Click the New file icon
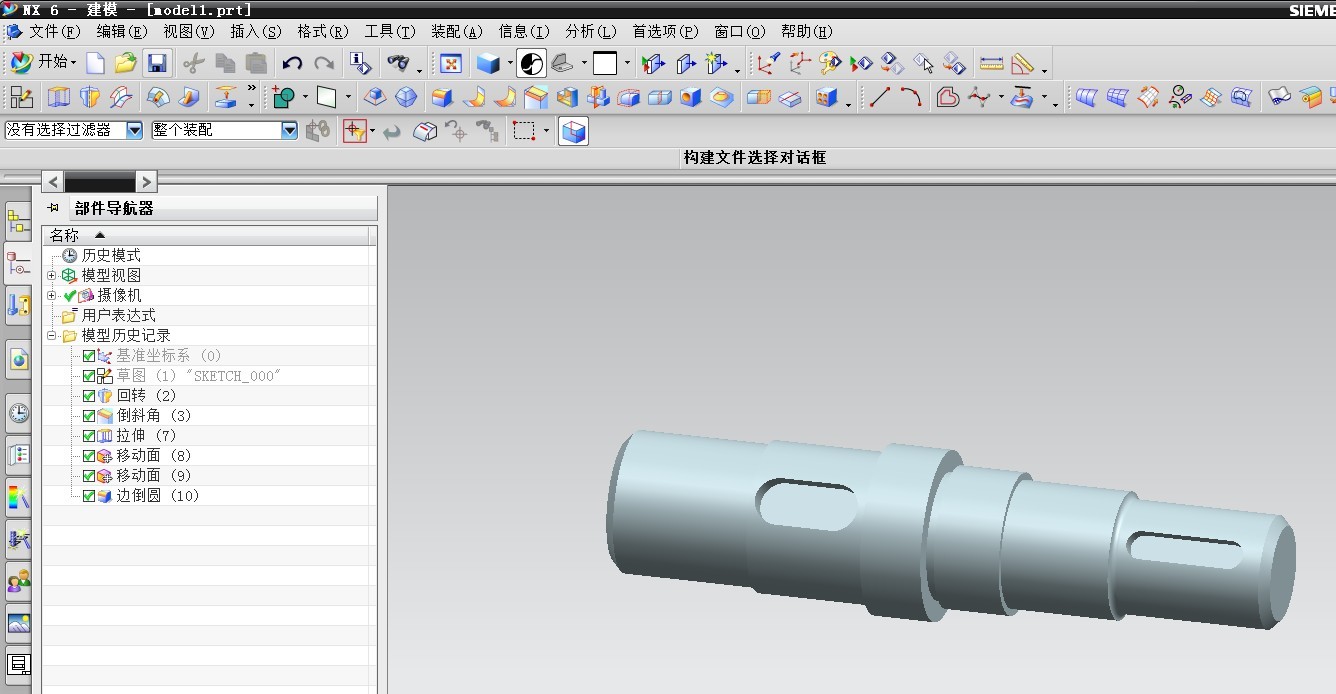The image size is (1336, 694). (96, 63)
